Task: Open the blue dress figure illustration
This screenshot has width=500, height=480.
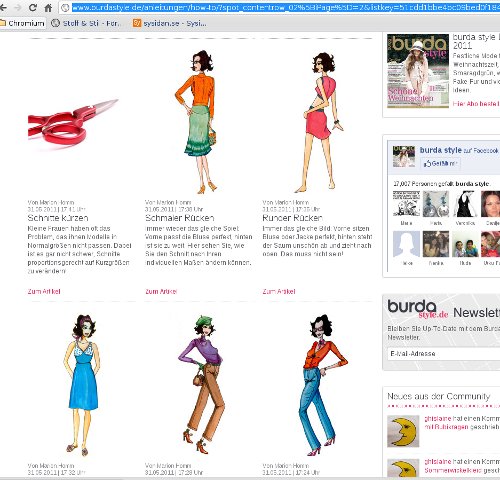Action: tap(82, 385)
